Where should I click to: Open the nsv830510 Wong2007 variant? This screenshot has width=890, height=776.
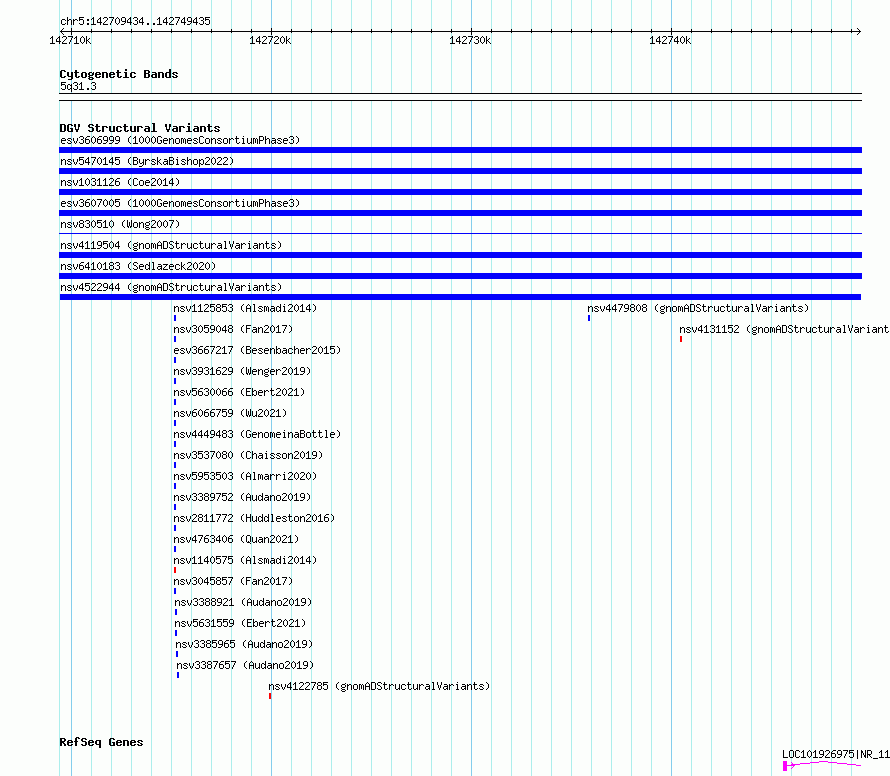click(120, 224)
